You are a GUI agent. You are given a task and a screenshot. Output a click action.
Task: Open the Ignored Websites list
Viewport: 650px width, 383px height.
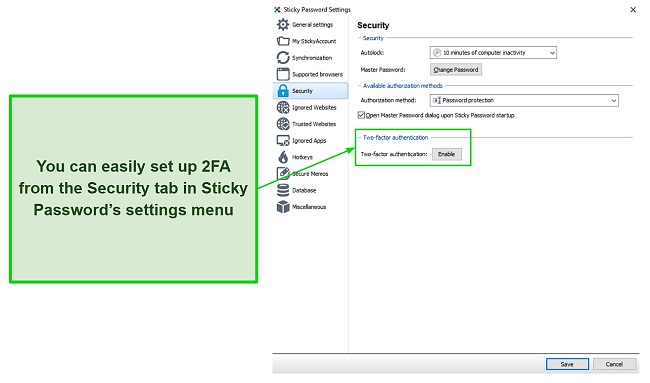(310, 107)
